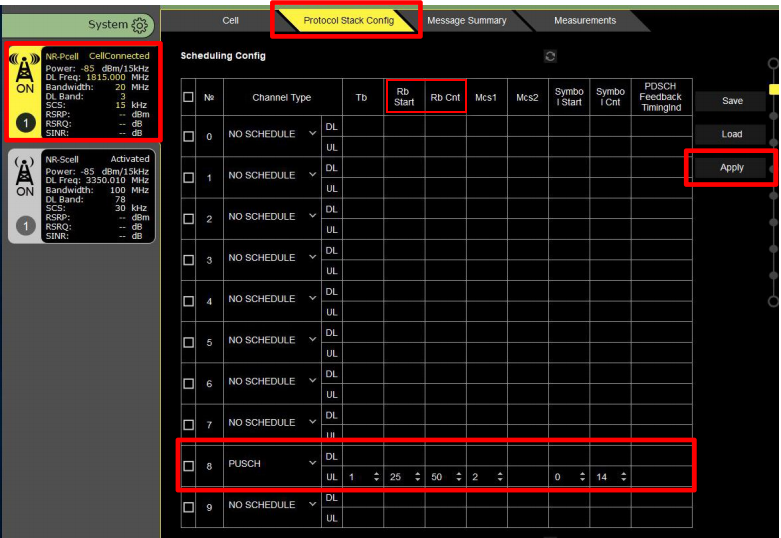Click the Rb Start value field in row 8
The height and width of the screenshot is (538, 781).
pos(399,478)
